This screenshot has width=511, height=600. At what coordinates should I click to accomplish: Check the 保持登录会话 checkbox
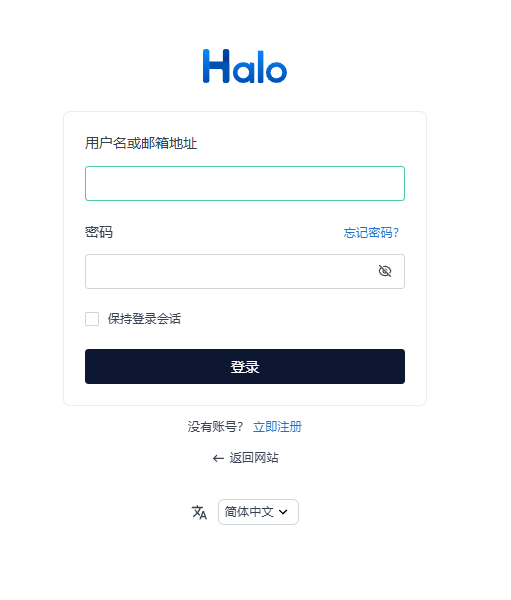pyautogui.click(x=92, y=319)
